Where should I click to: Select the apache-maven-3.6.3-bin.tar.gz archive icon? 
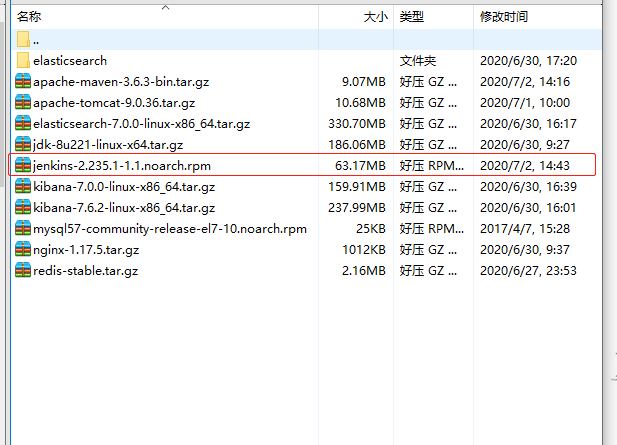pos(23,81)
